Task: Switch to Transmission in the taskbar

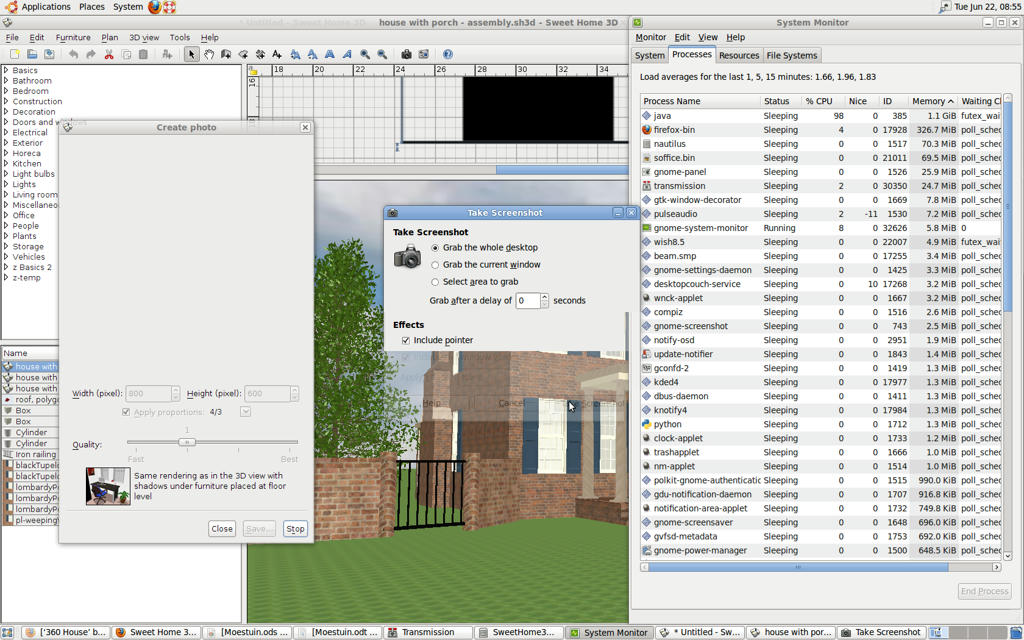Action: coord(428,632)
